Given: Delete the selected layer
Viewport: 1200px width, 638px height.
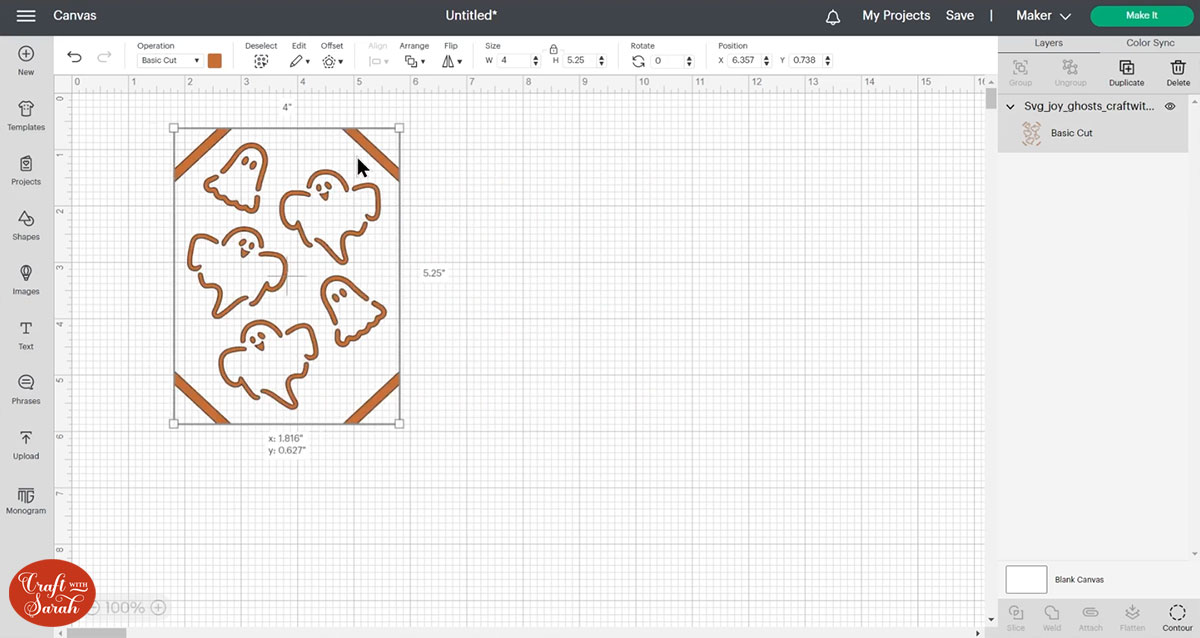Looking at the screenshot, I should click(1177, 71).
